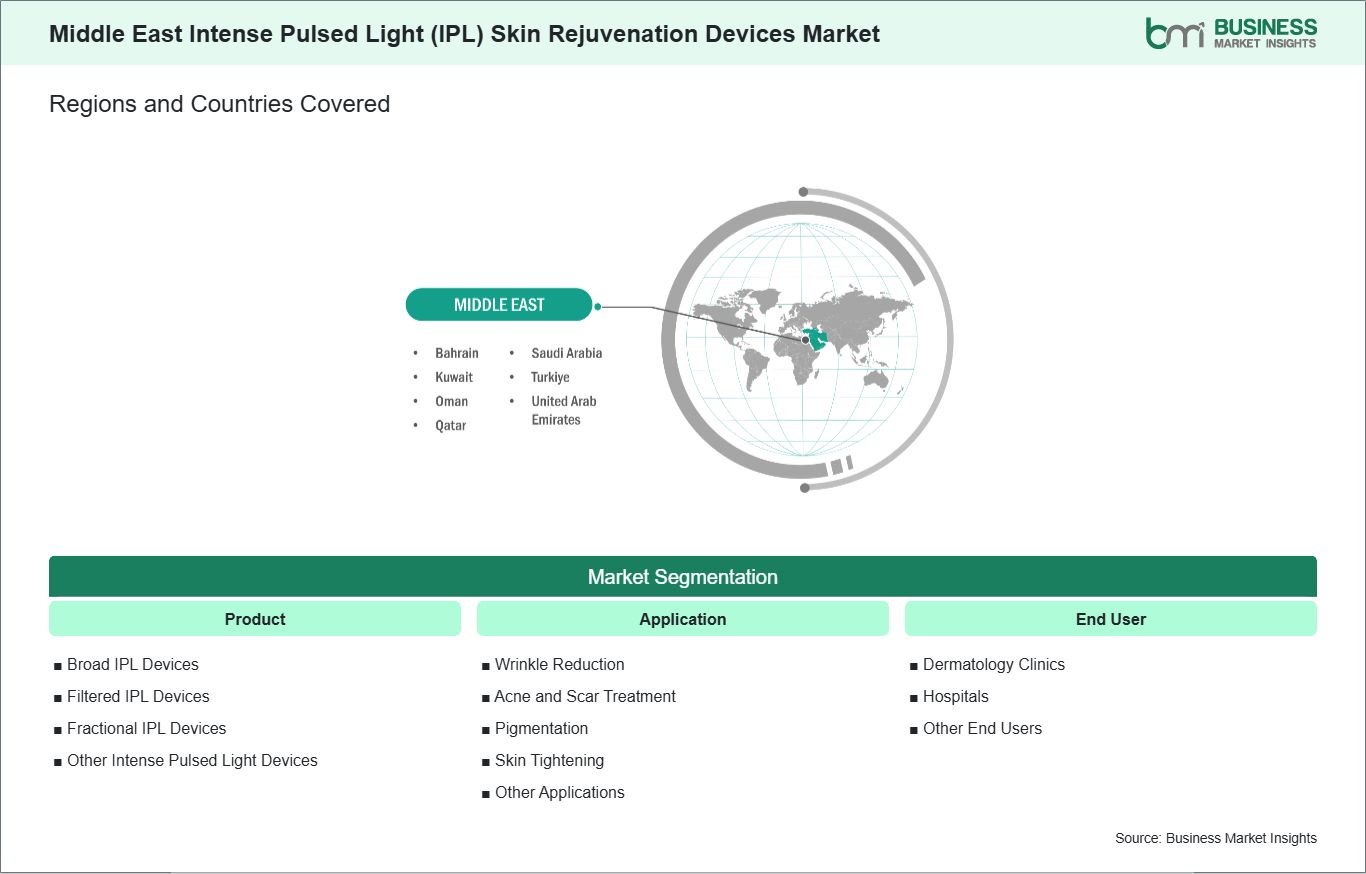Click 'Source: Business Market Insights' text

click(1216, 838)
